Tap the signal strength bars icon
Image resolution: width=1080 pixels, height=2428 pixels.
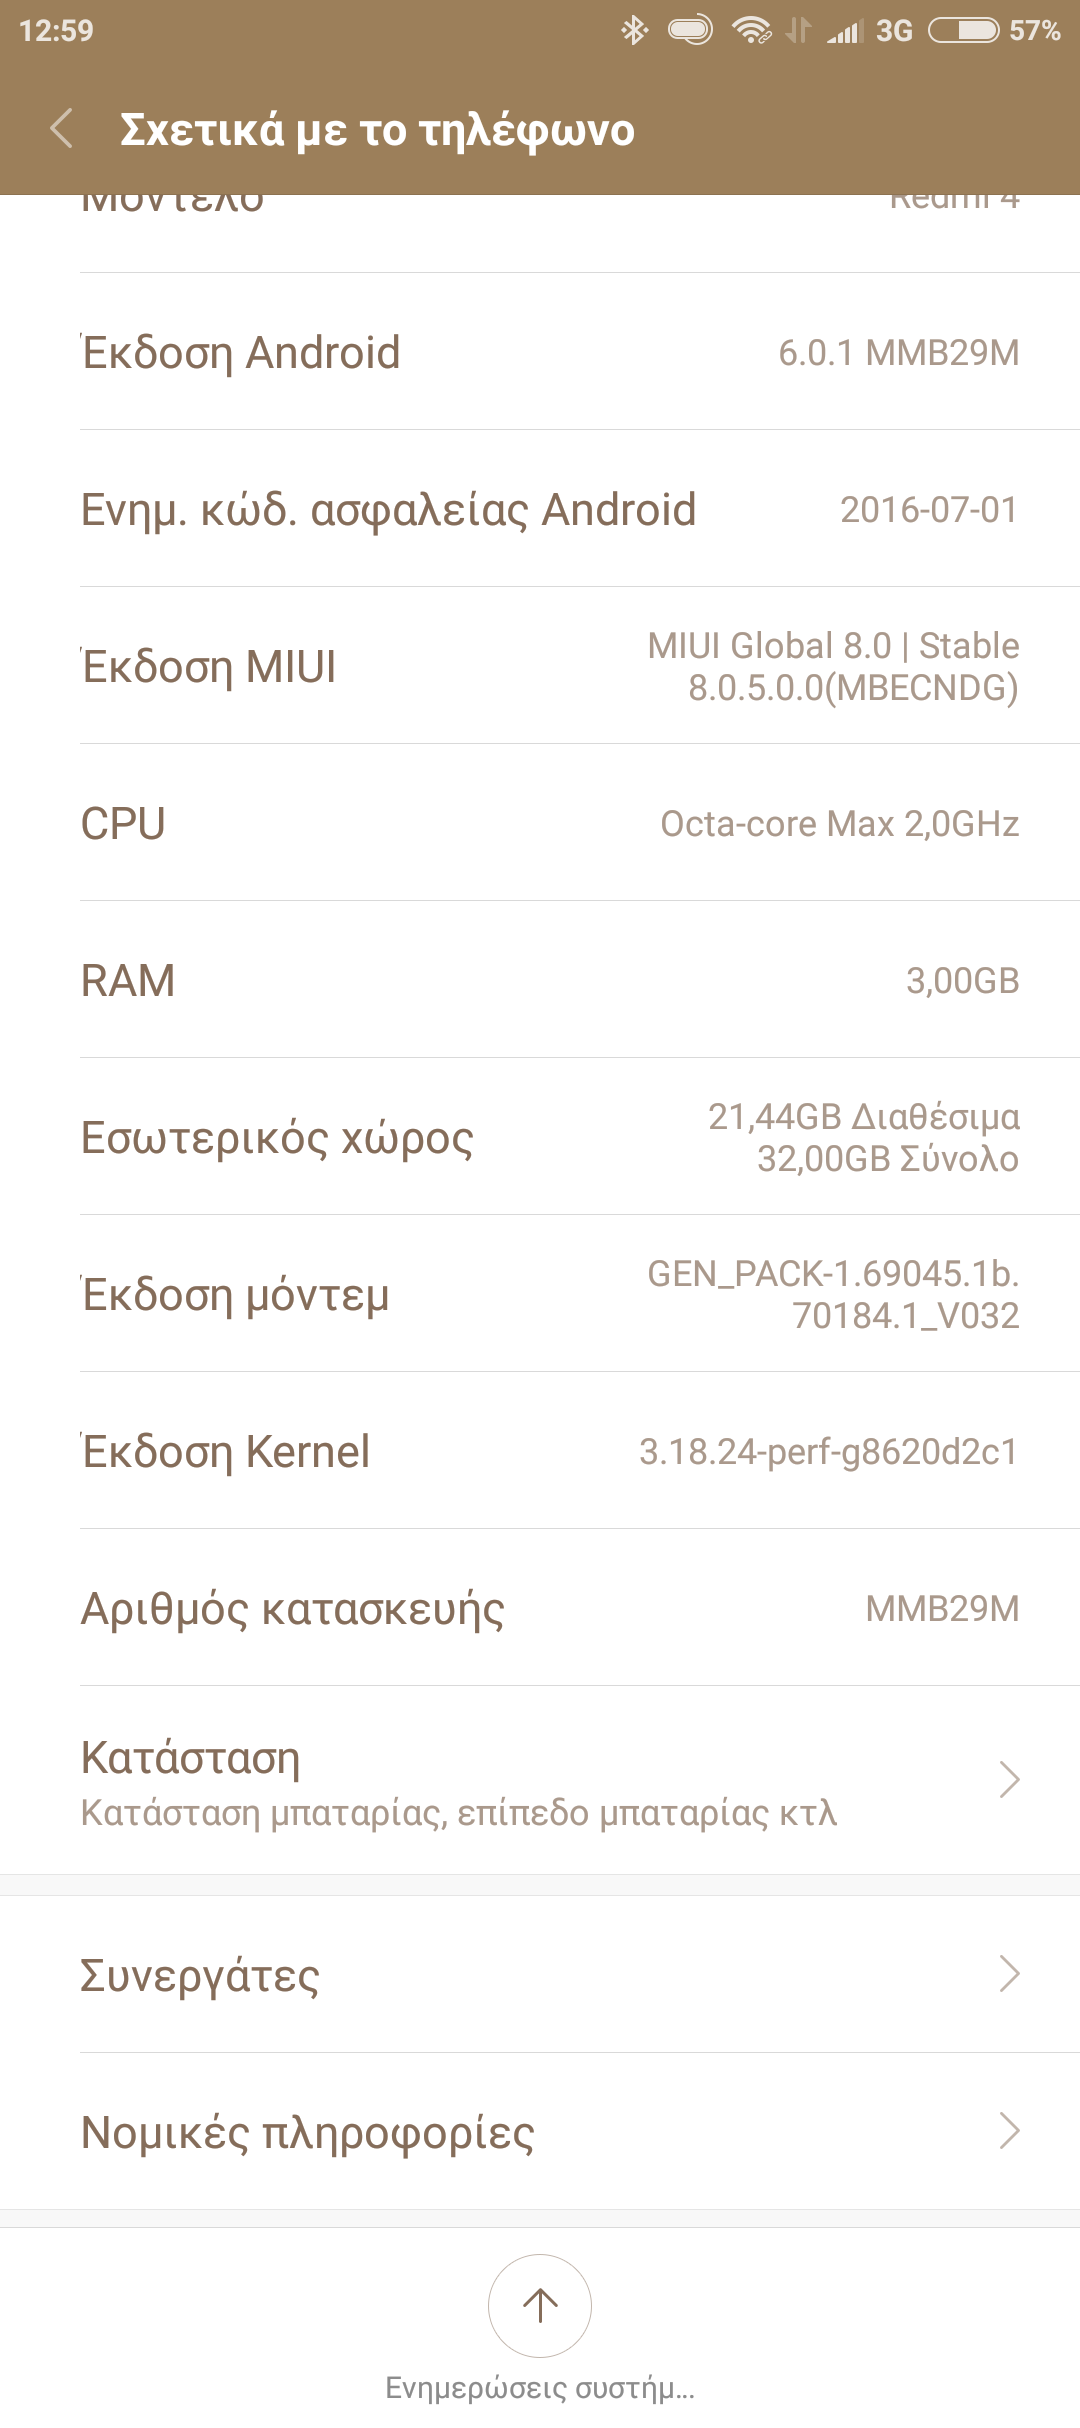[x=844, y=31]
